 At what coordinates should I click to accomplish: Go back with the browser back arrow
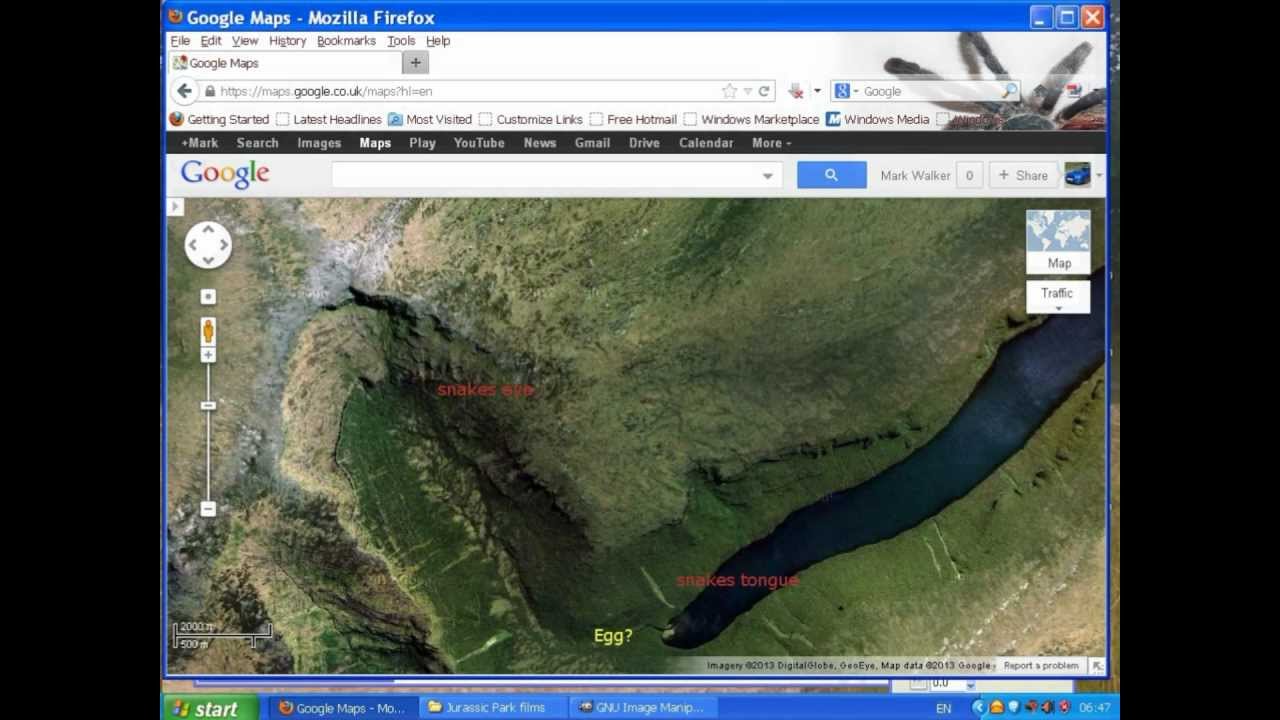click(184, 91)
